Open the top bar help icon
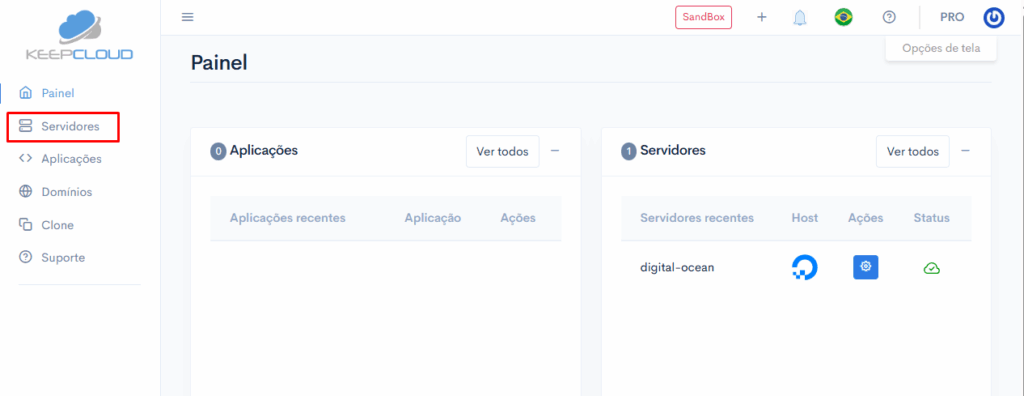 (x=889, y=17)
